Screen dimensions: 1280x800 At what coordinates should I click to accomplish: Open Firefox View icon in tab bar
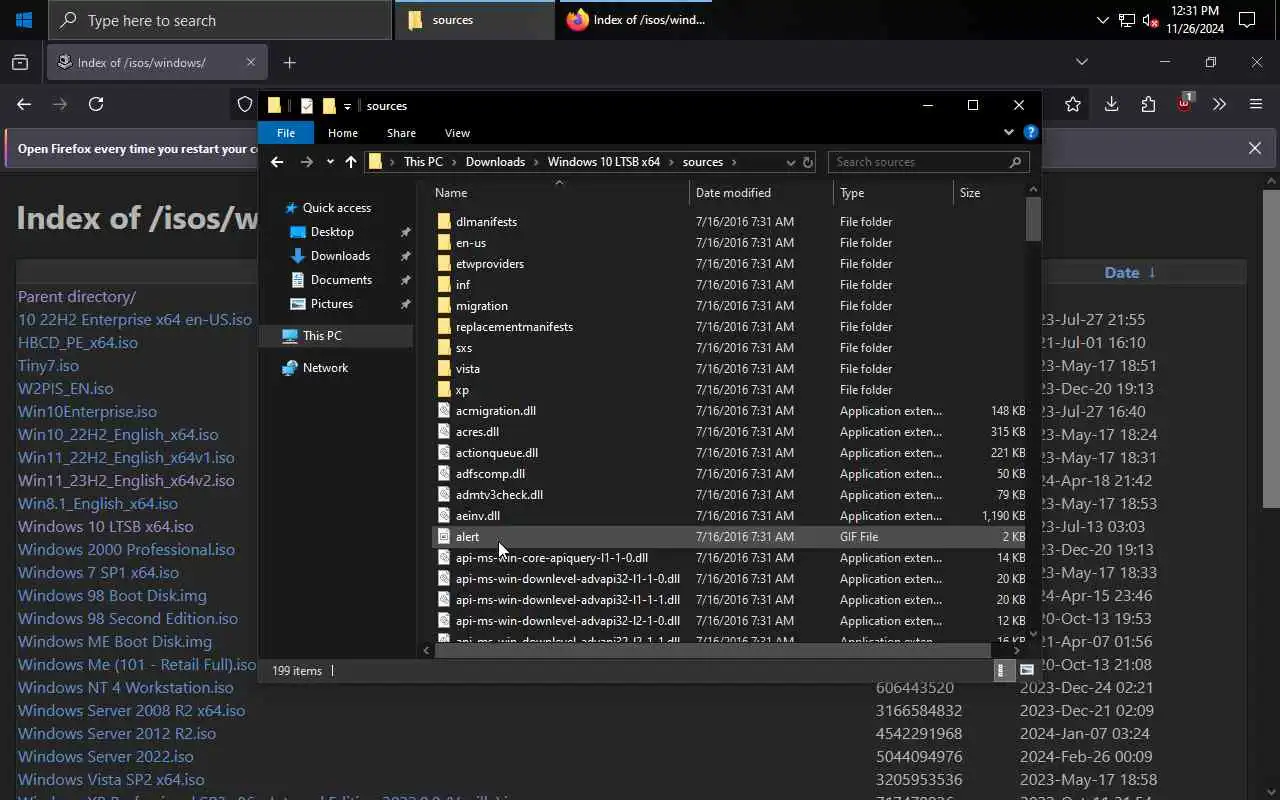coord(20,62)
